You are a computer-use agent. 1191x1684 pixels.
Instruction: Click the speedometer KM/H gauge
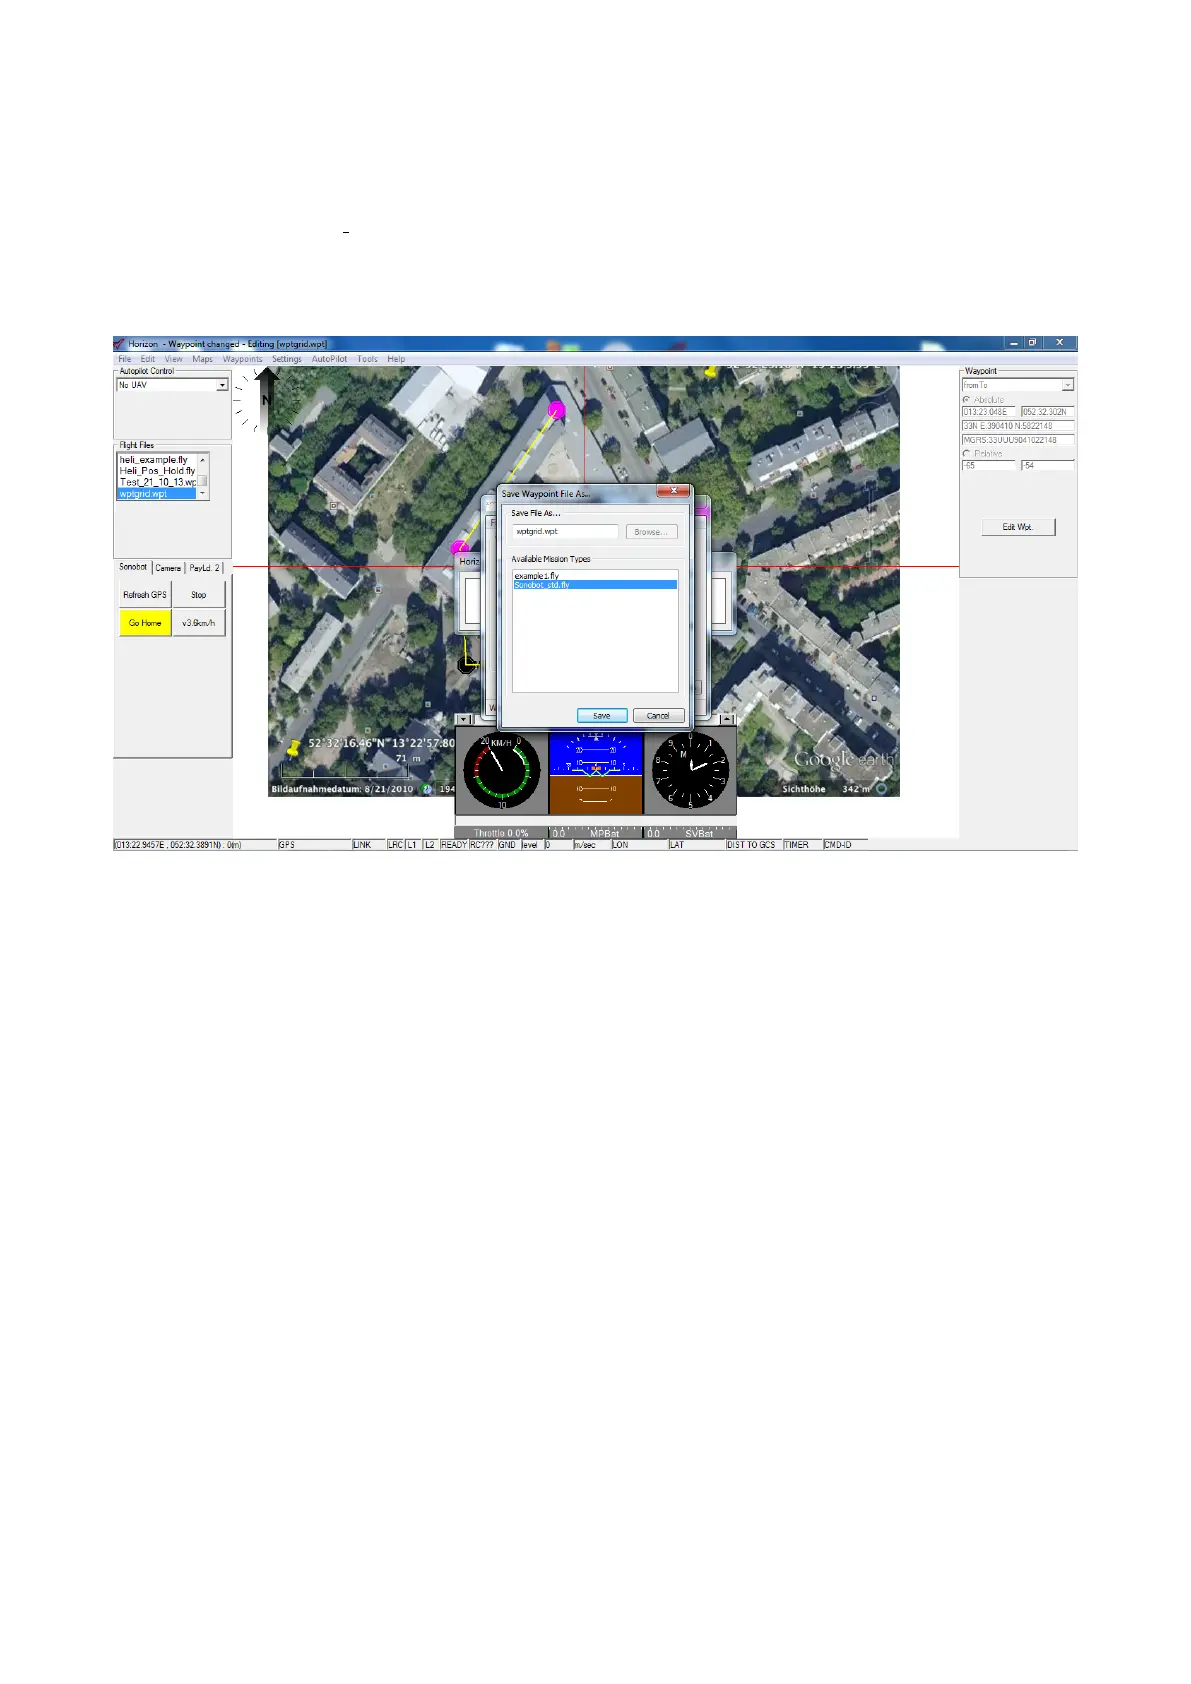pyautogui.click(x=502, y=771)
